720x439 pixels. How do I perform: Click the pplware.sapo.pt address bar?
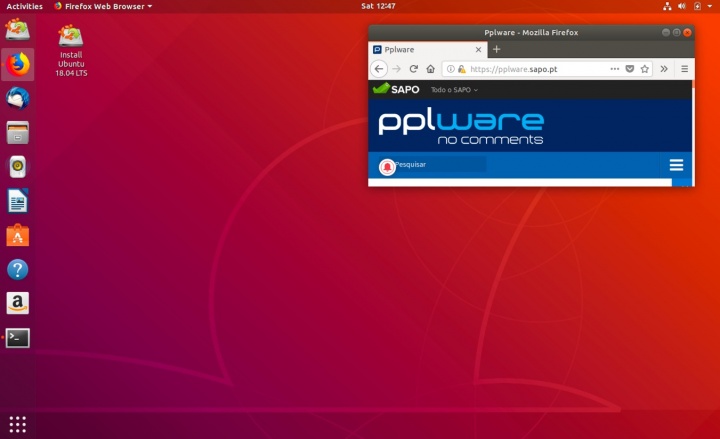[x=530, y=69]
